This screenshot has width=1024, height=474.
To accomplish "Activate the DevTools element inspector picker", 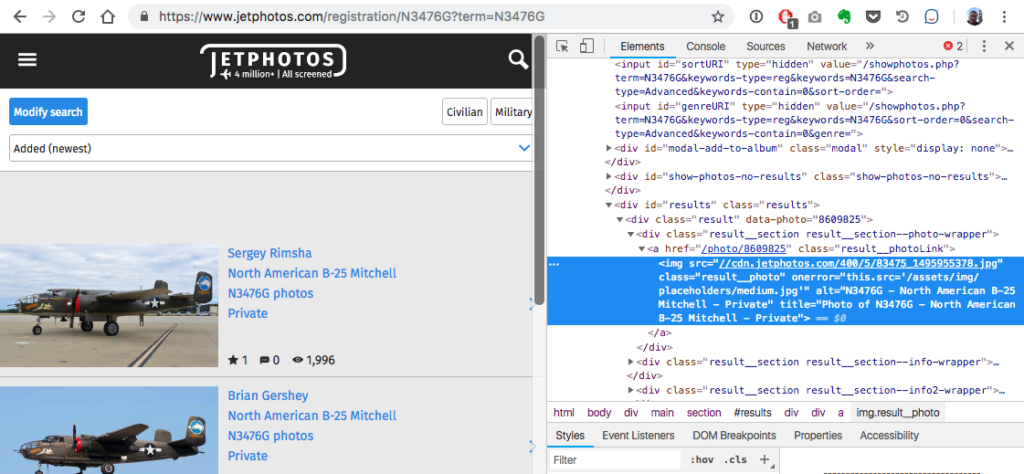I will click(562, 46).
